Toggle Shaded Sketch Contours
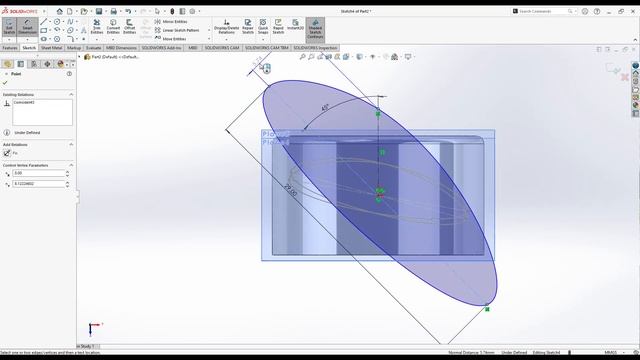The height and width of the screenshot is (360, 640). coord(315,29)
